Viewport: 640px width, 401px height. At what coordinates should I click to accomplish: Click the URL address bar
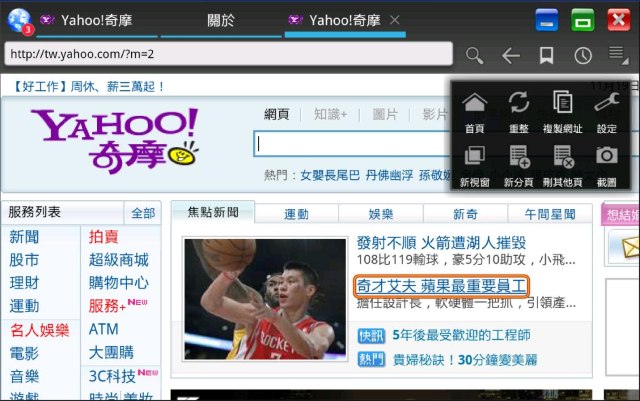[x=229, y=54]
